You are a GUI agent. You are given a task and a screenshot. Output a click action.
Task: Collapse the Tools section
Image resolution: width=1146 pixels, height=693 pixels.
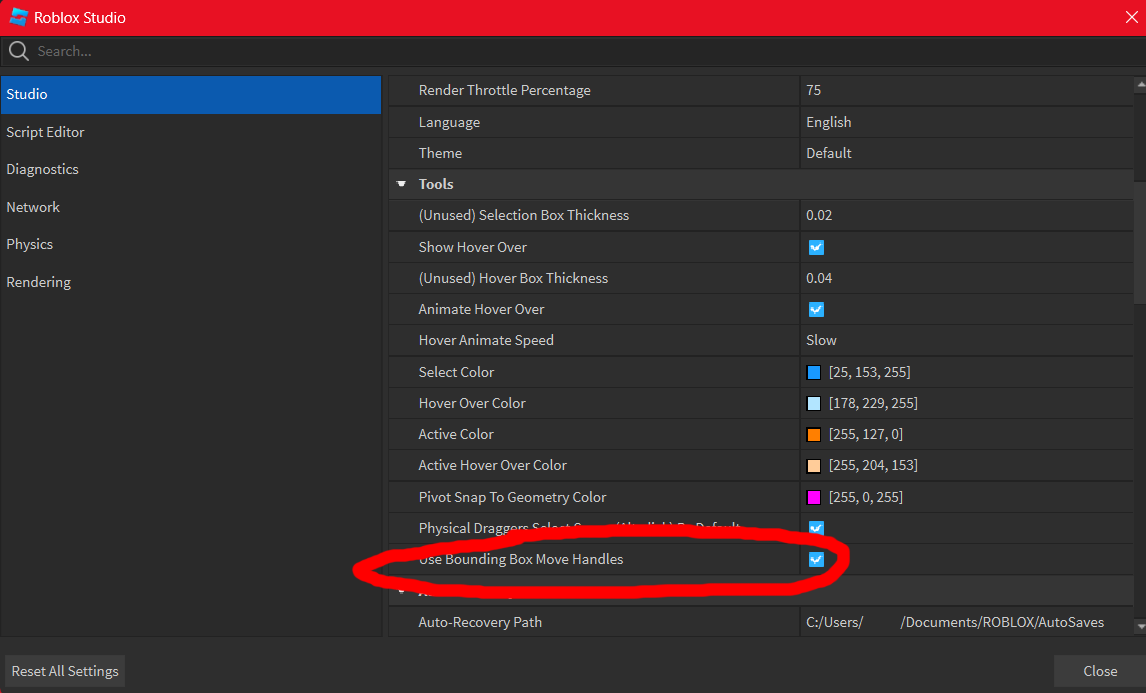click(402, 184)
